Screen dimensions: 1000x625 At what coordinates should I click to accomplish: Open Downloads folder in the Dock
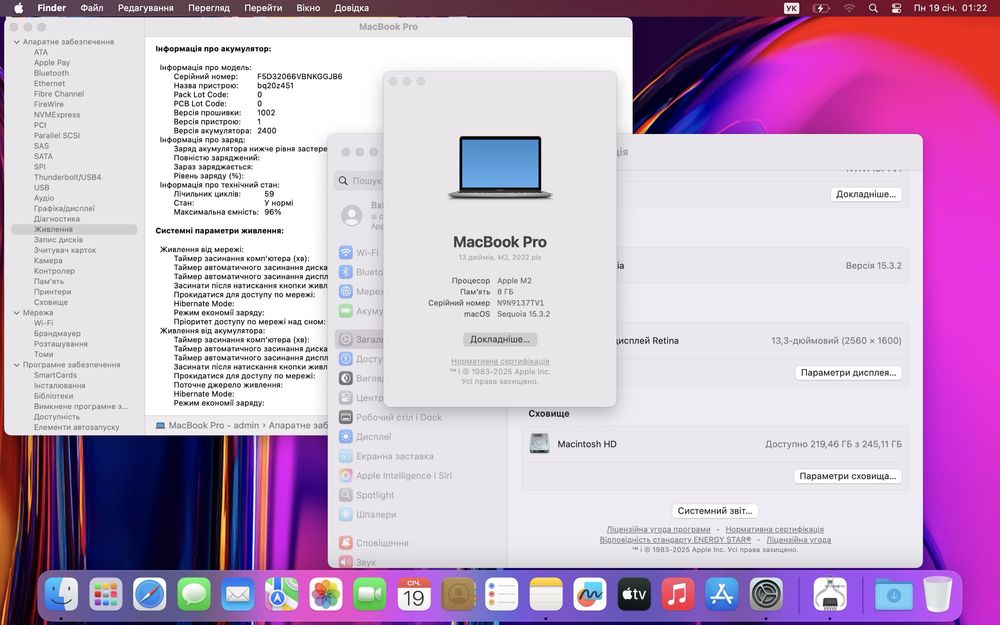point(893,594)
